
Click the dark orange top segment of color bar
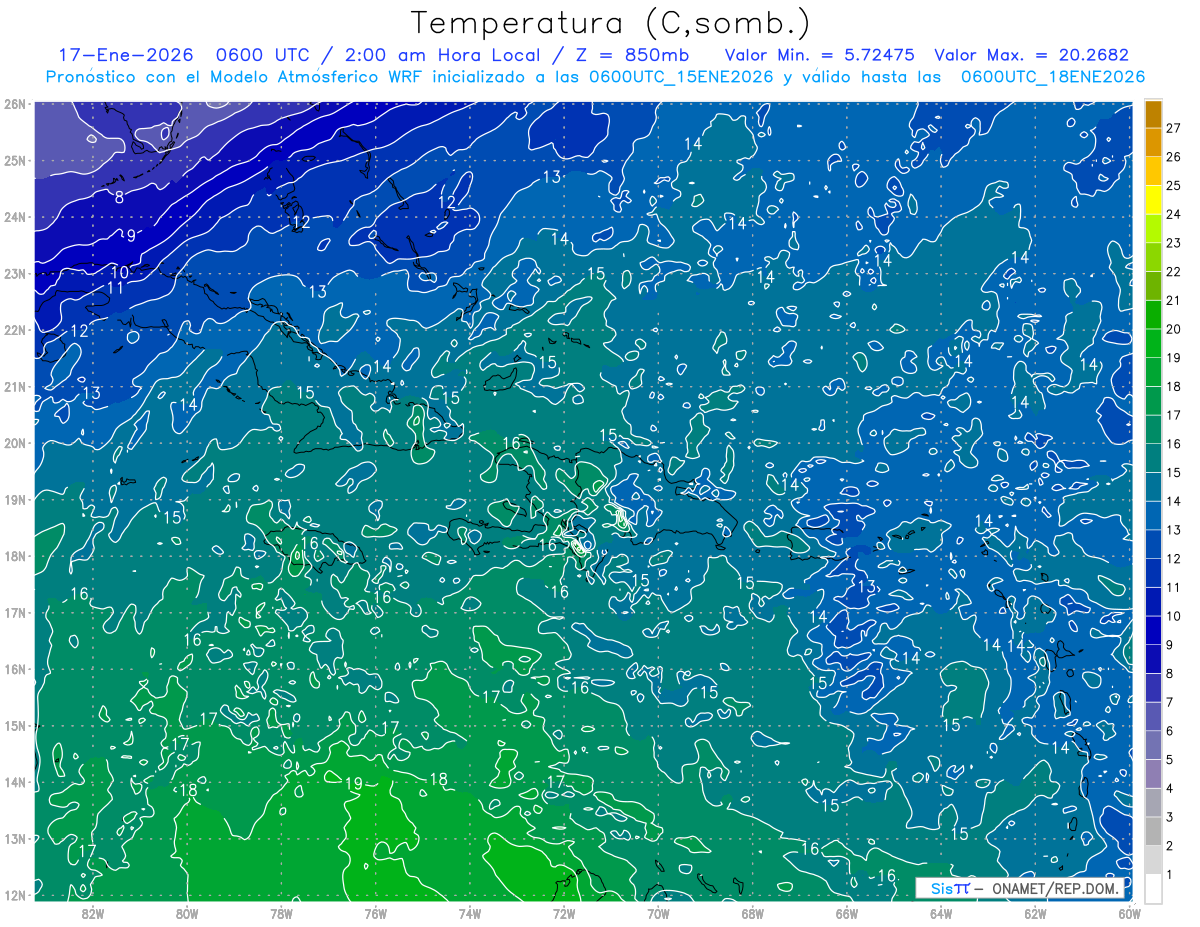[x=1154, y=113]
